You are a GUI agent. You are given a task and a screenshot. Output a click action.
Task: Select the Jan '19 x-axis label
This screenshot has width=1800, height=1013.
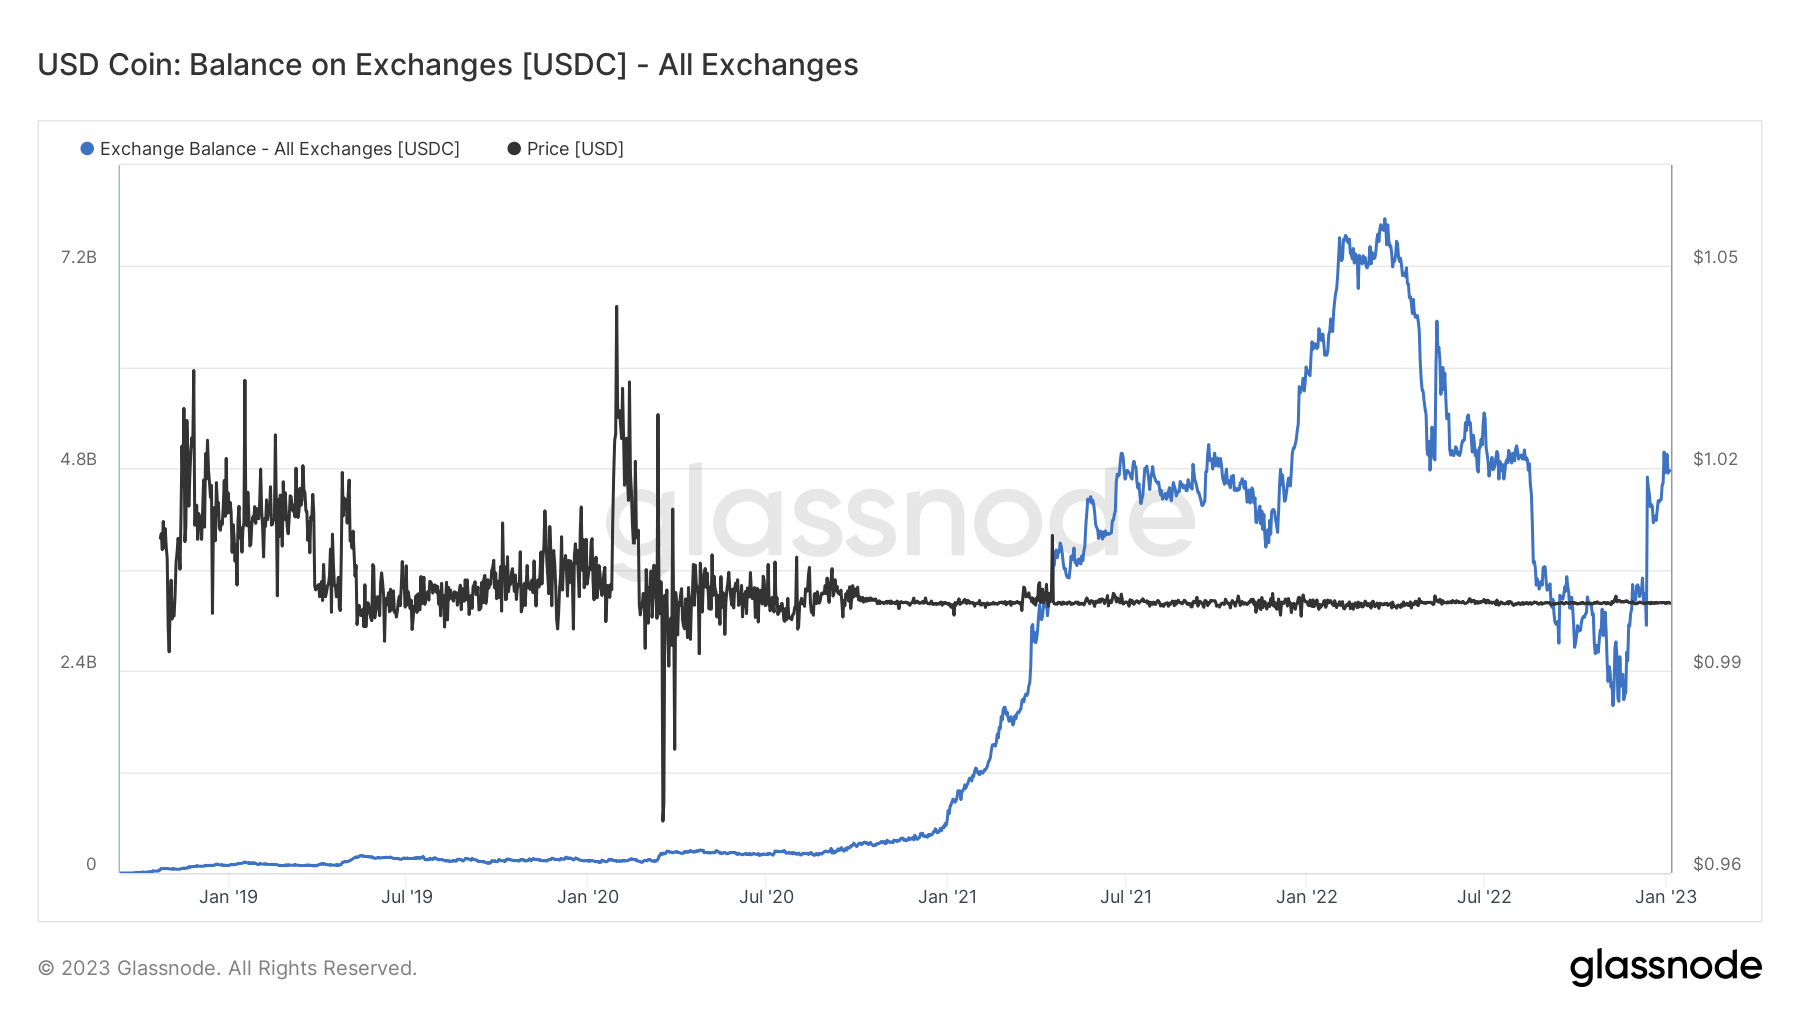228,897
